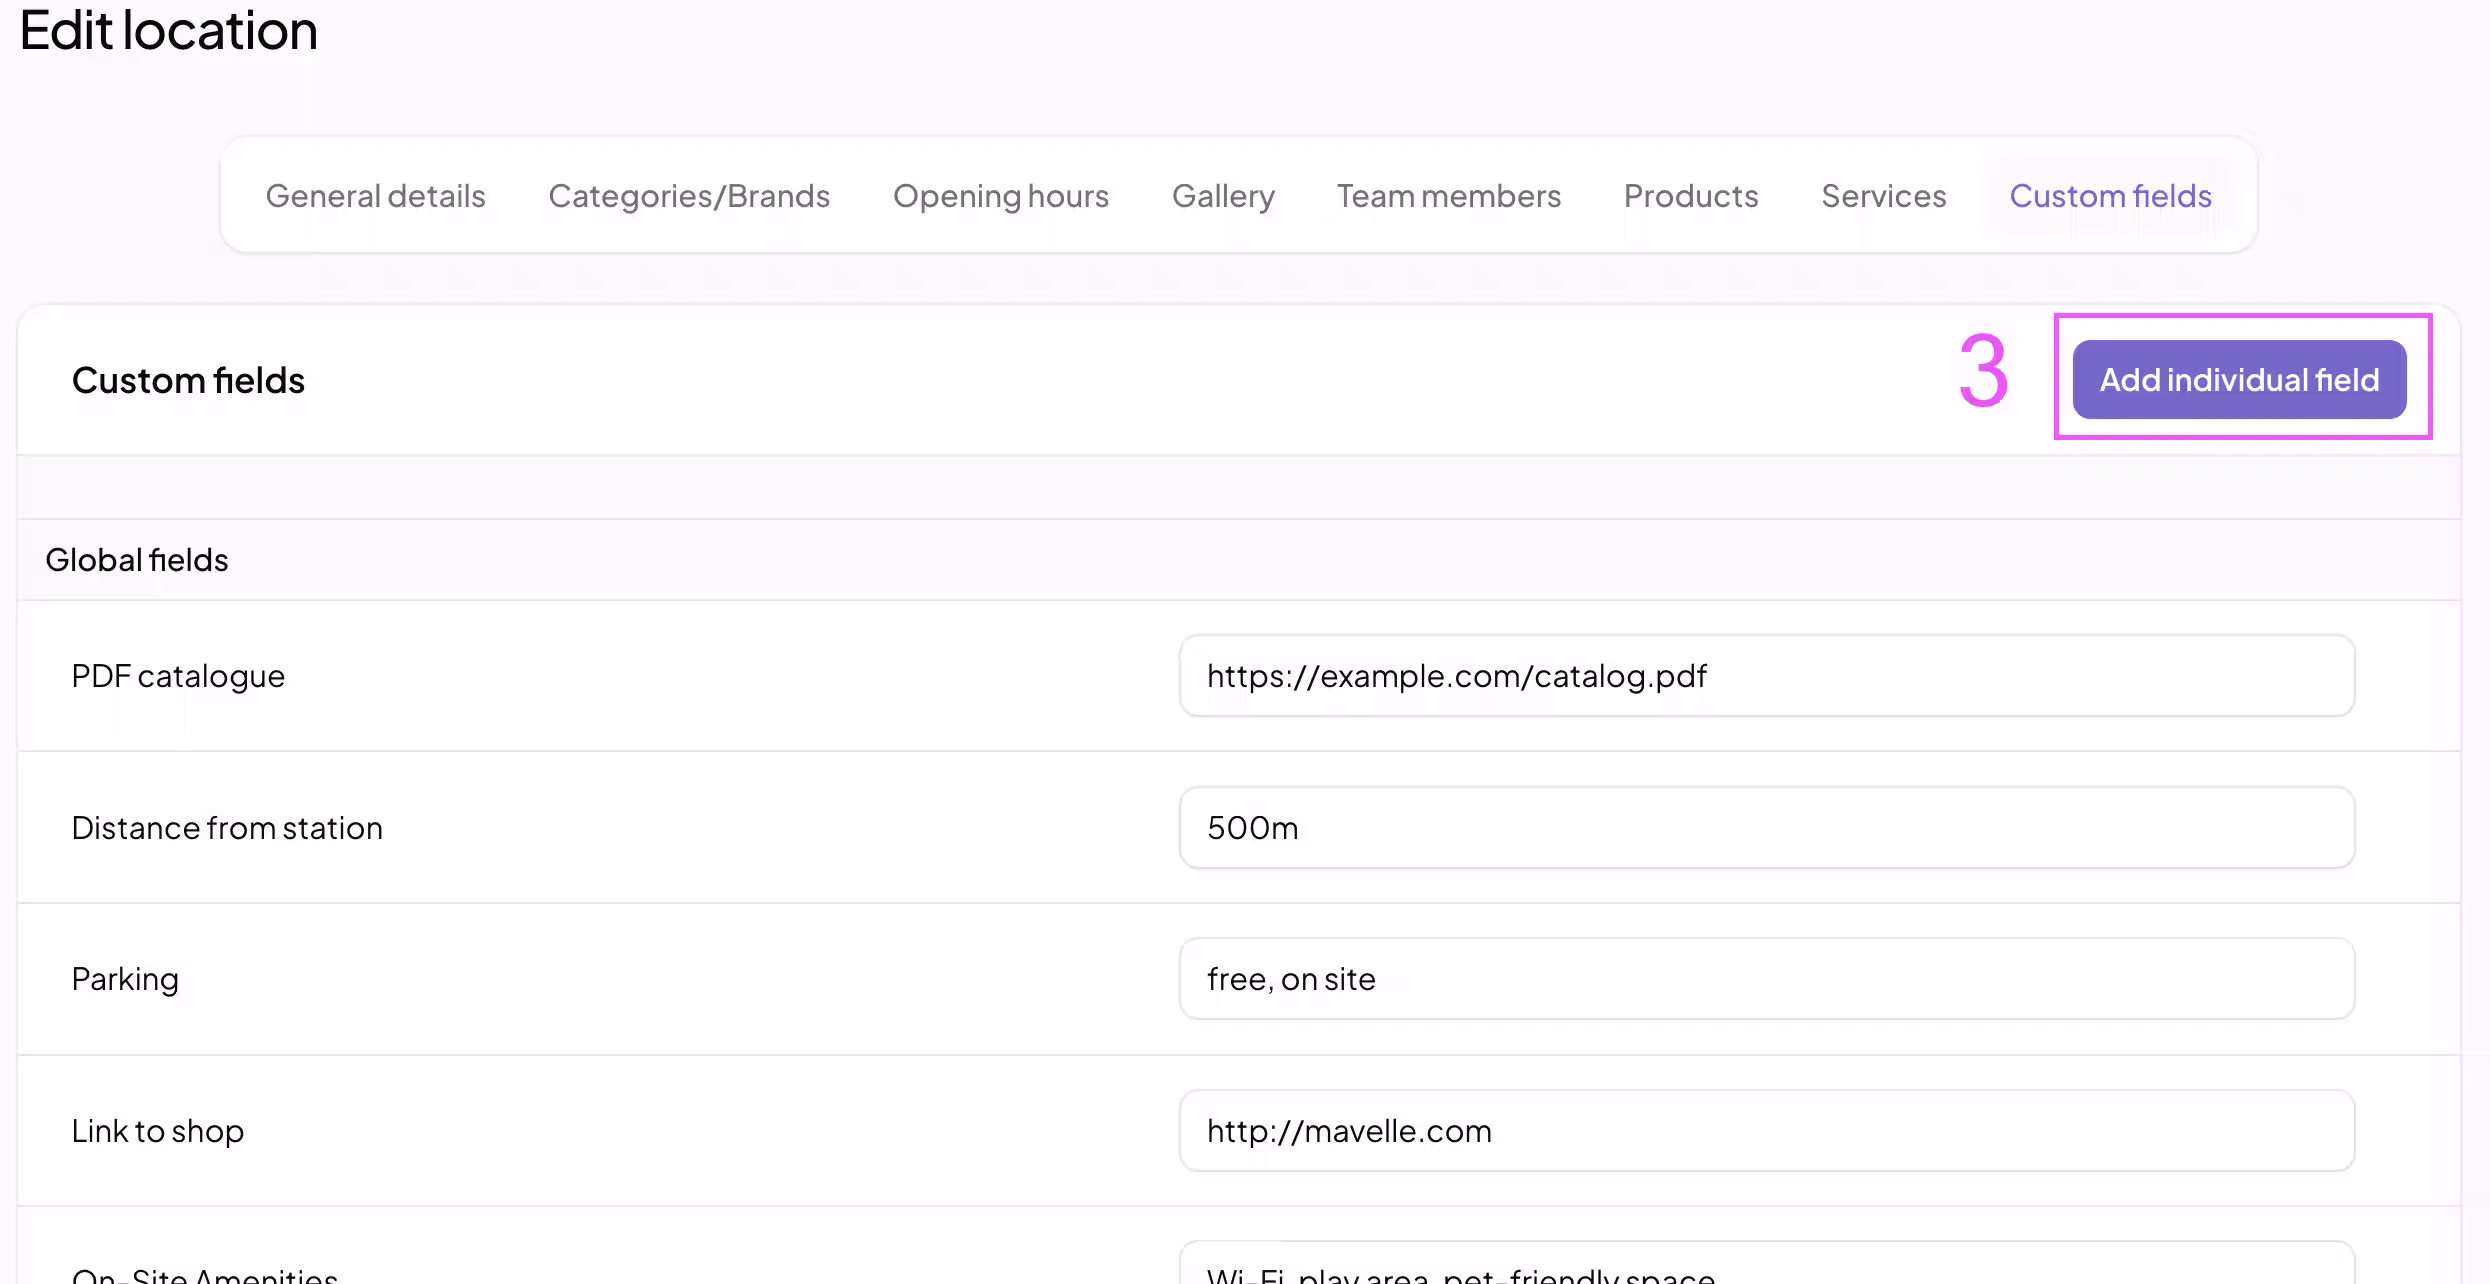Screen dimensions: 2490x1284
Task: Edit the PDF catalogue URL field
Action: point(1766,676)
